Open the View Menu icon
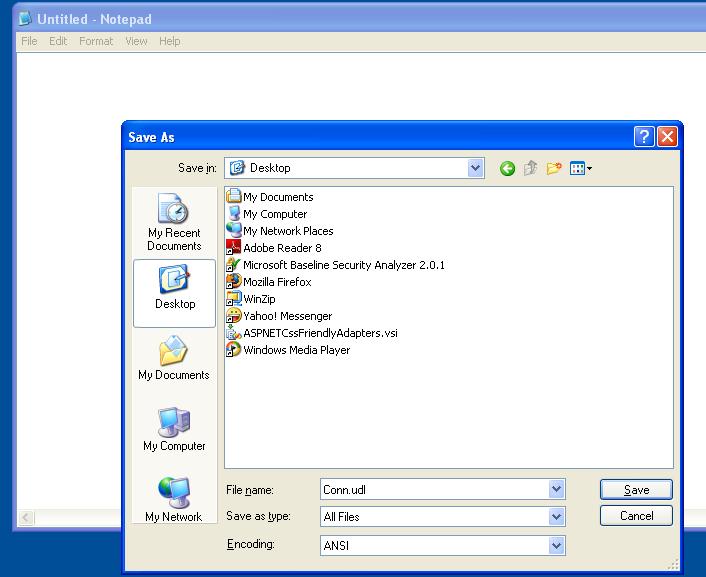706x577 pixels. click(577, 168)
